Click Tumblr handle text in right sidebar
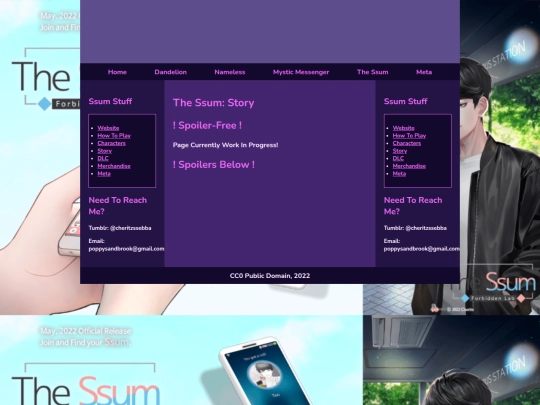The width and height of the screenshot is (540, 405). click(x=415, y=228)
